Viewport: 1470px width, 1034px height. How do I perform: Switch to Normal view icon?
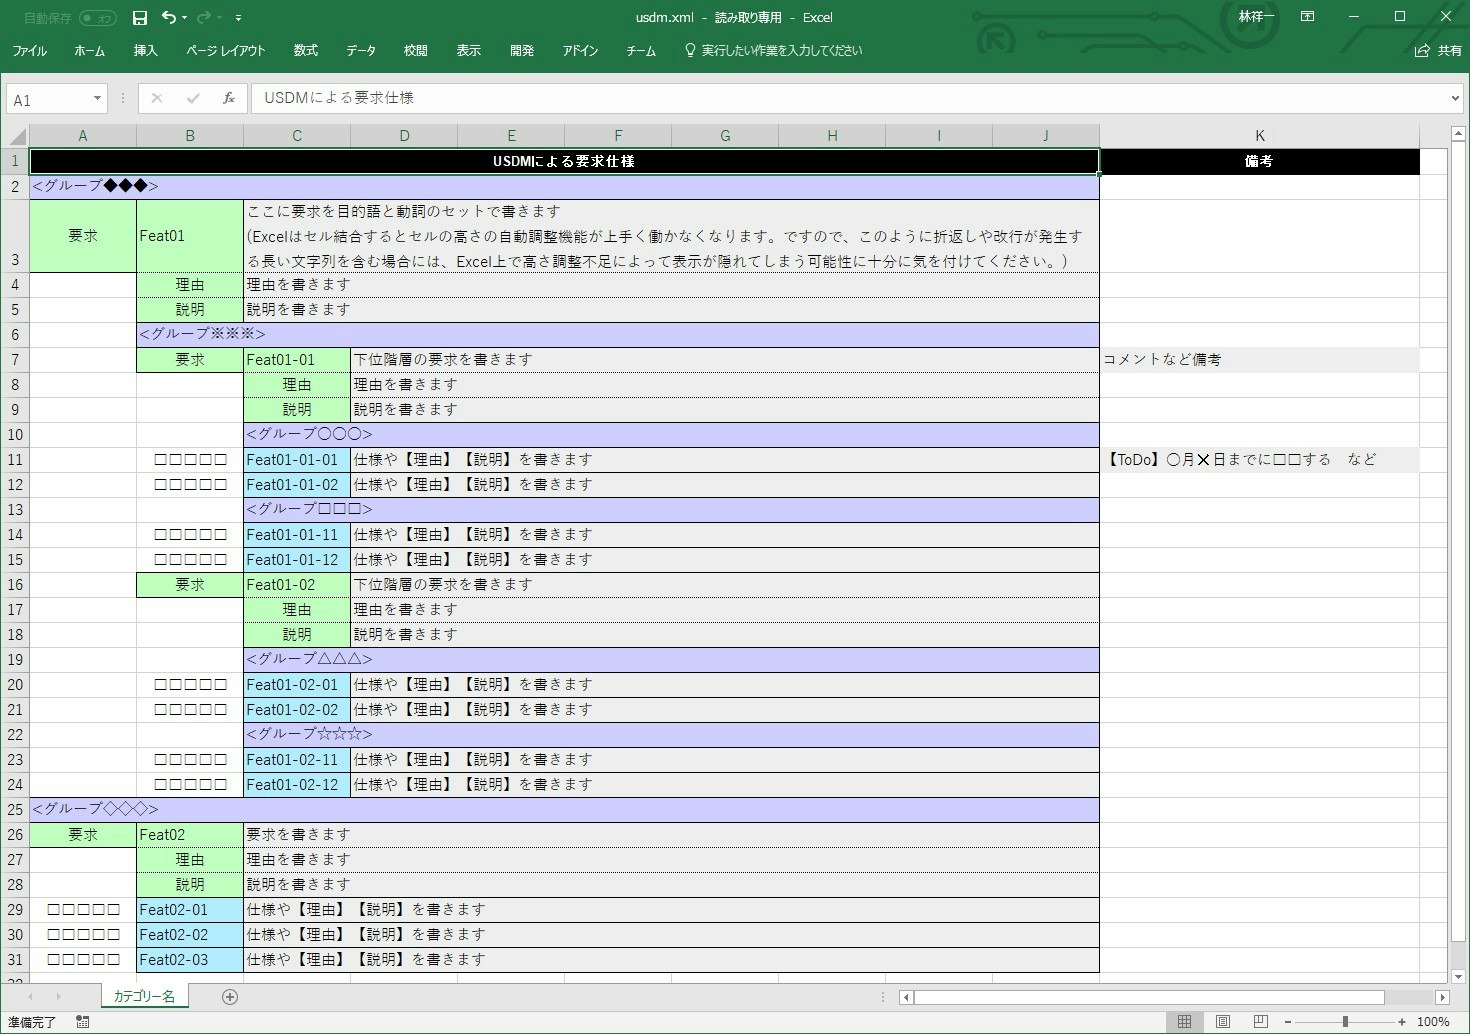coord(1184,1022)
